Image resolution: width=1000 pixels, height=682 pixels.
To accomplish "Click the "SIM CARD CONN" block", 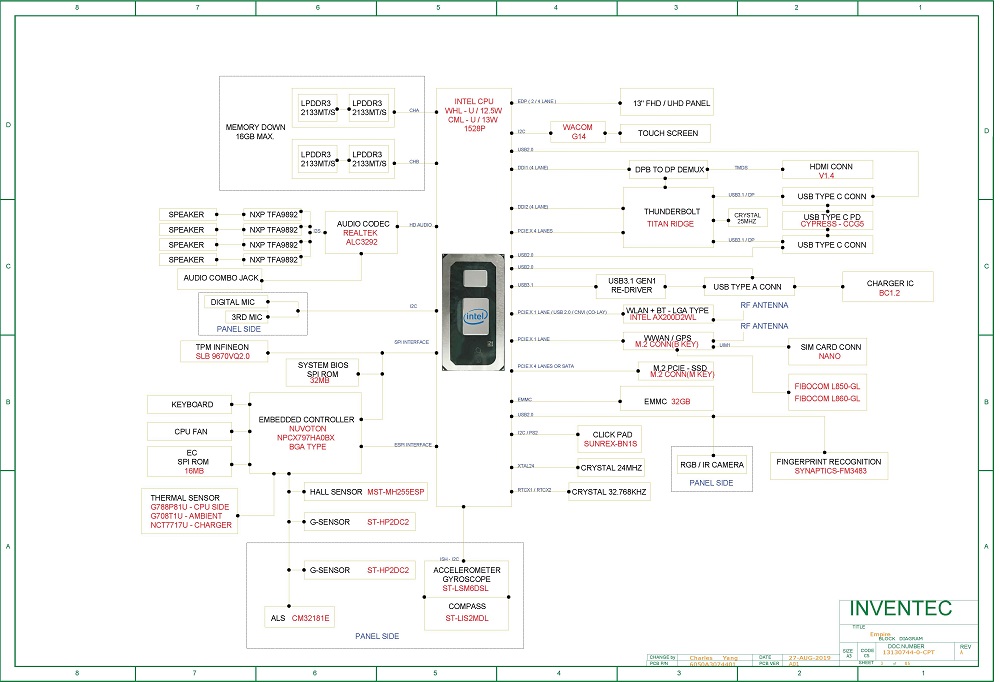I will coord(827,352).
